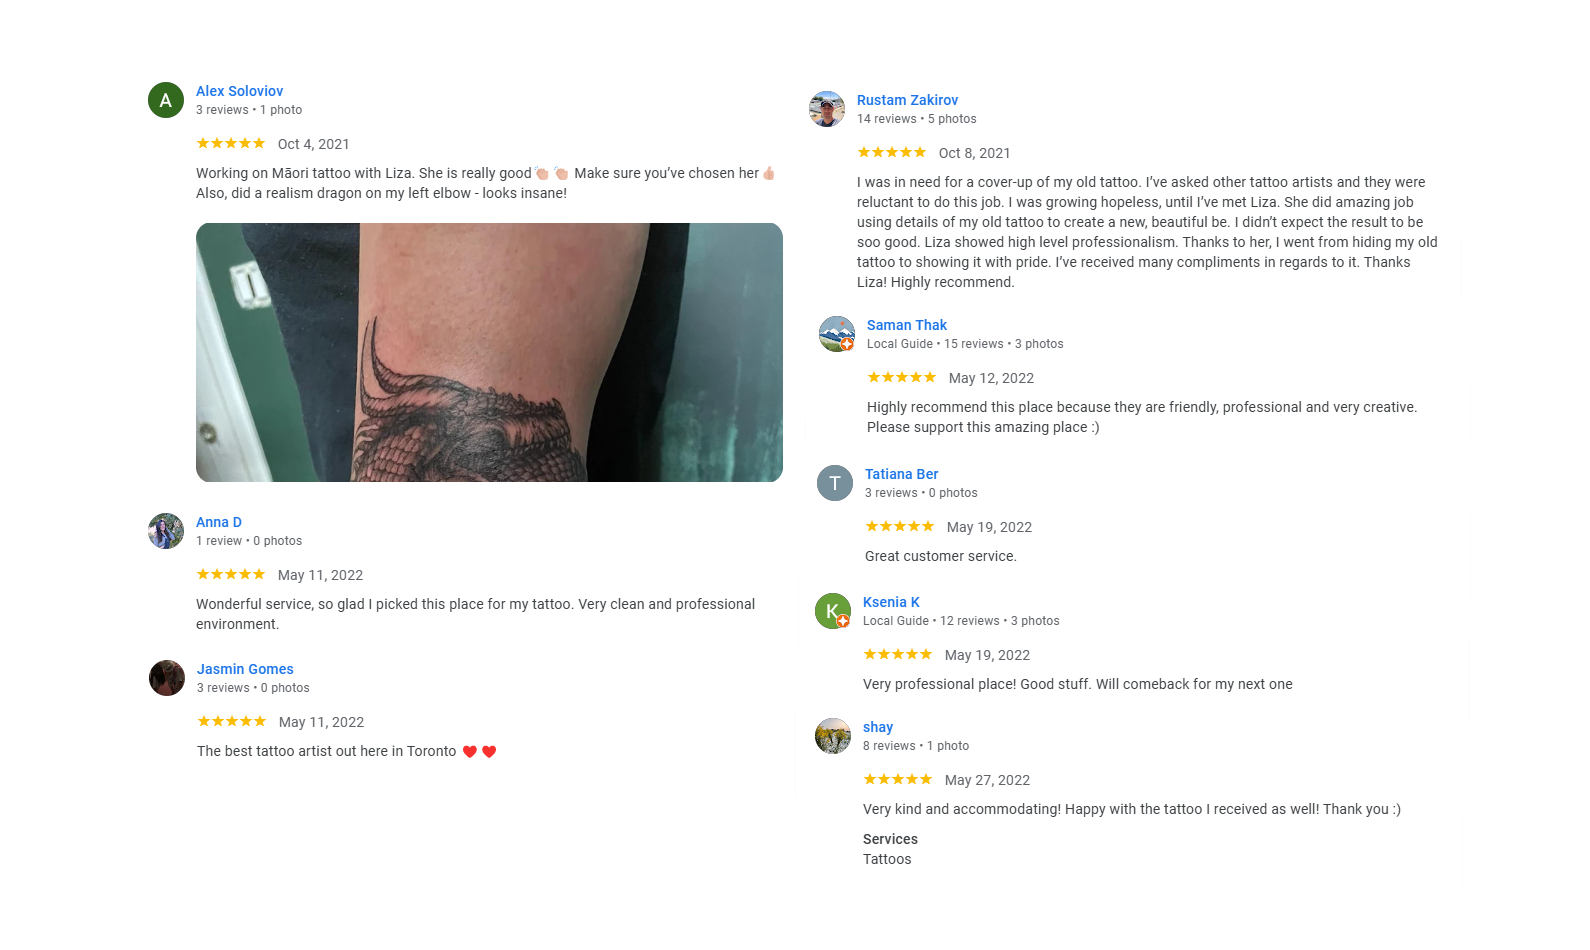Click Ksenia K's green K avatar
Viewport: 1590px width, 950px height.
click(833, 611)
